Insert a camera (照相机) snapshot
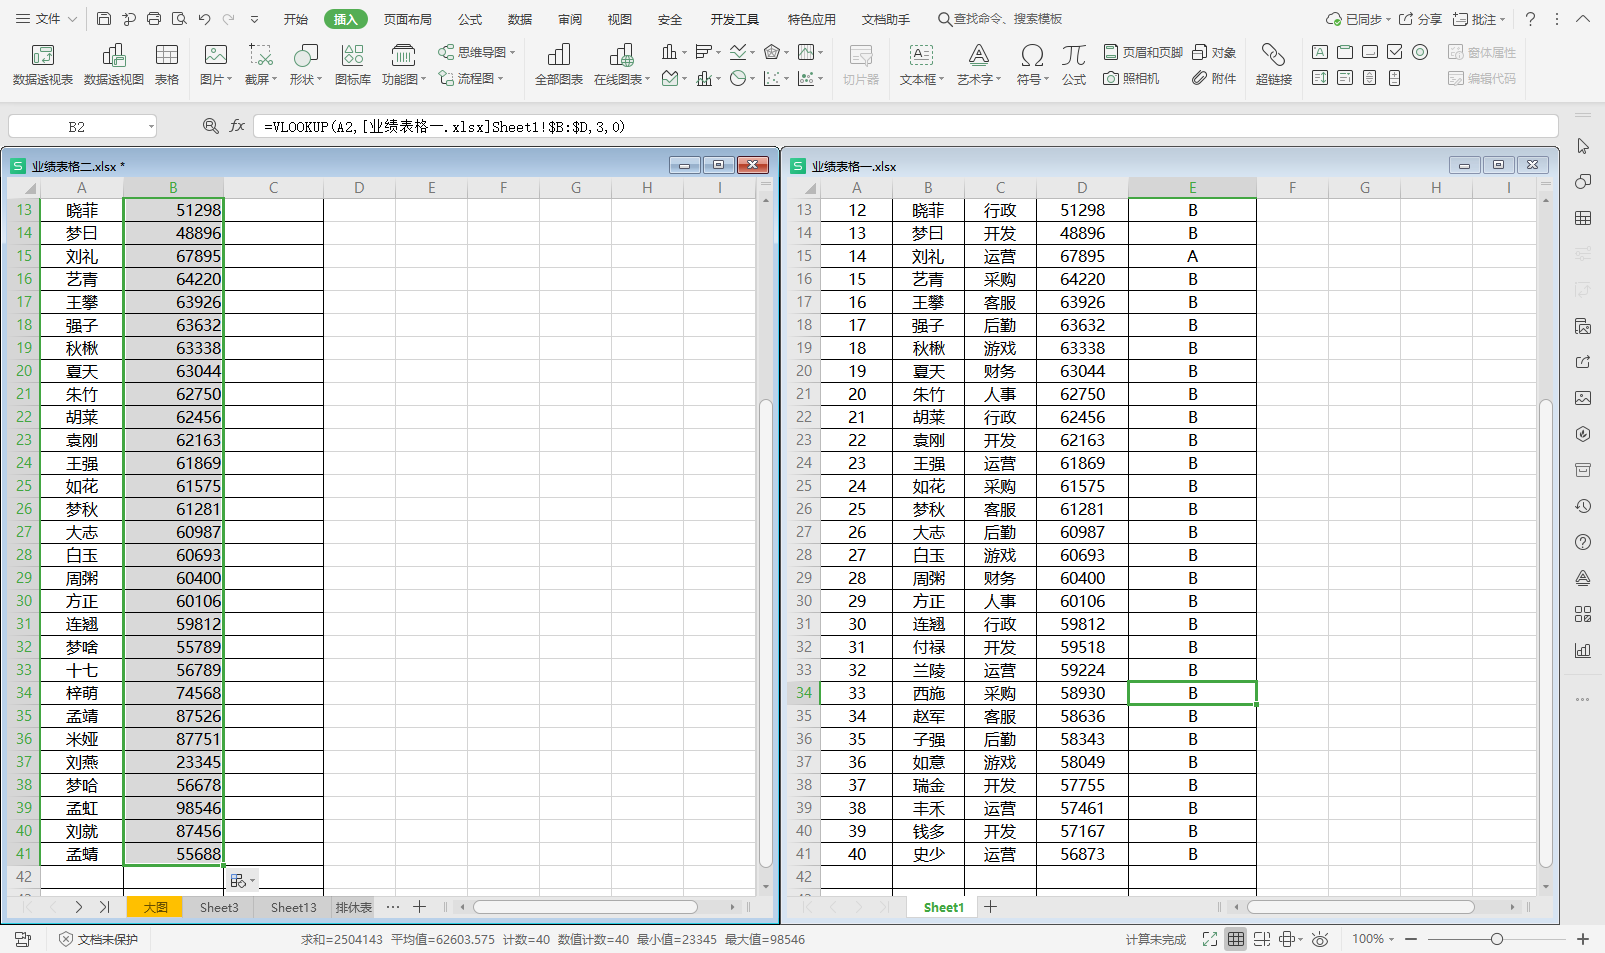1605x953 pixels. (x=1131, y=78)
